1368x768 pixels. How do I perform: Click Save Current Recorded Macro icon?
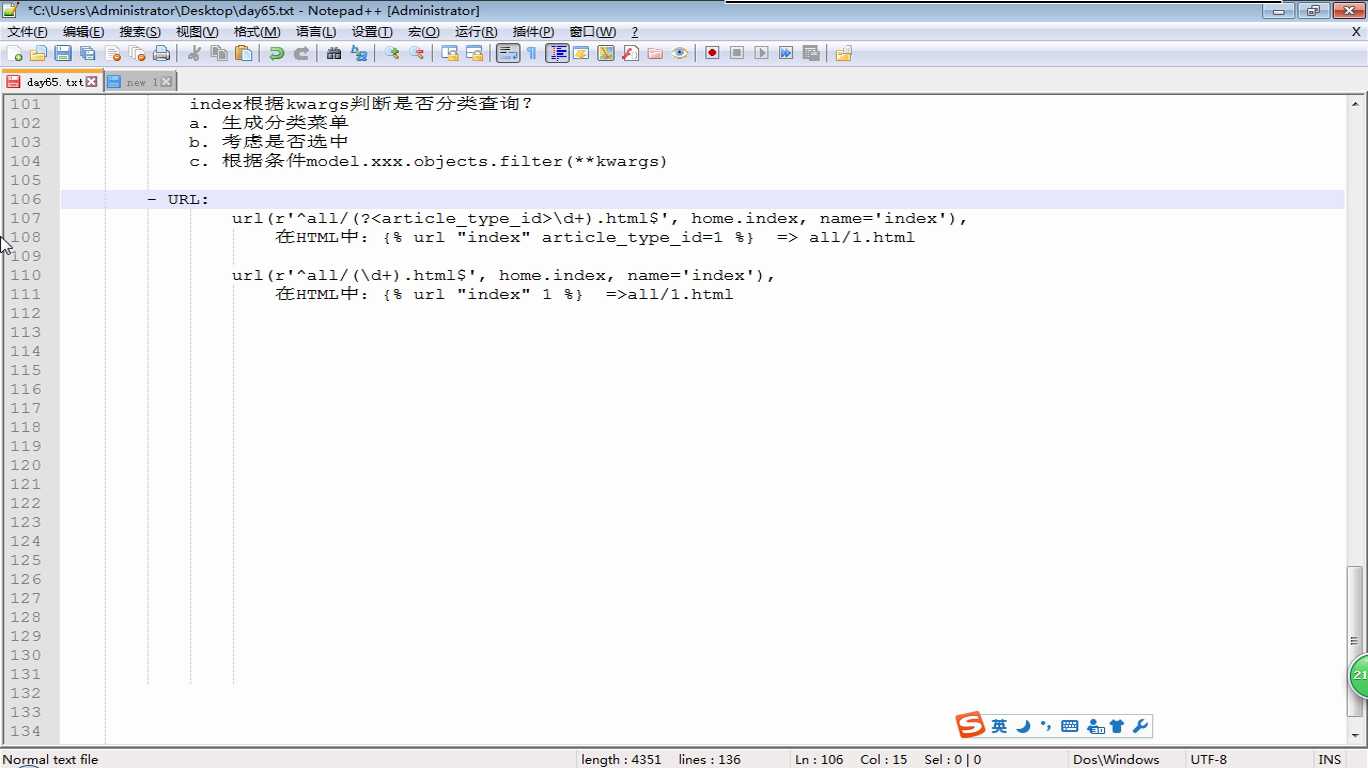point(811,53)
